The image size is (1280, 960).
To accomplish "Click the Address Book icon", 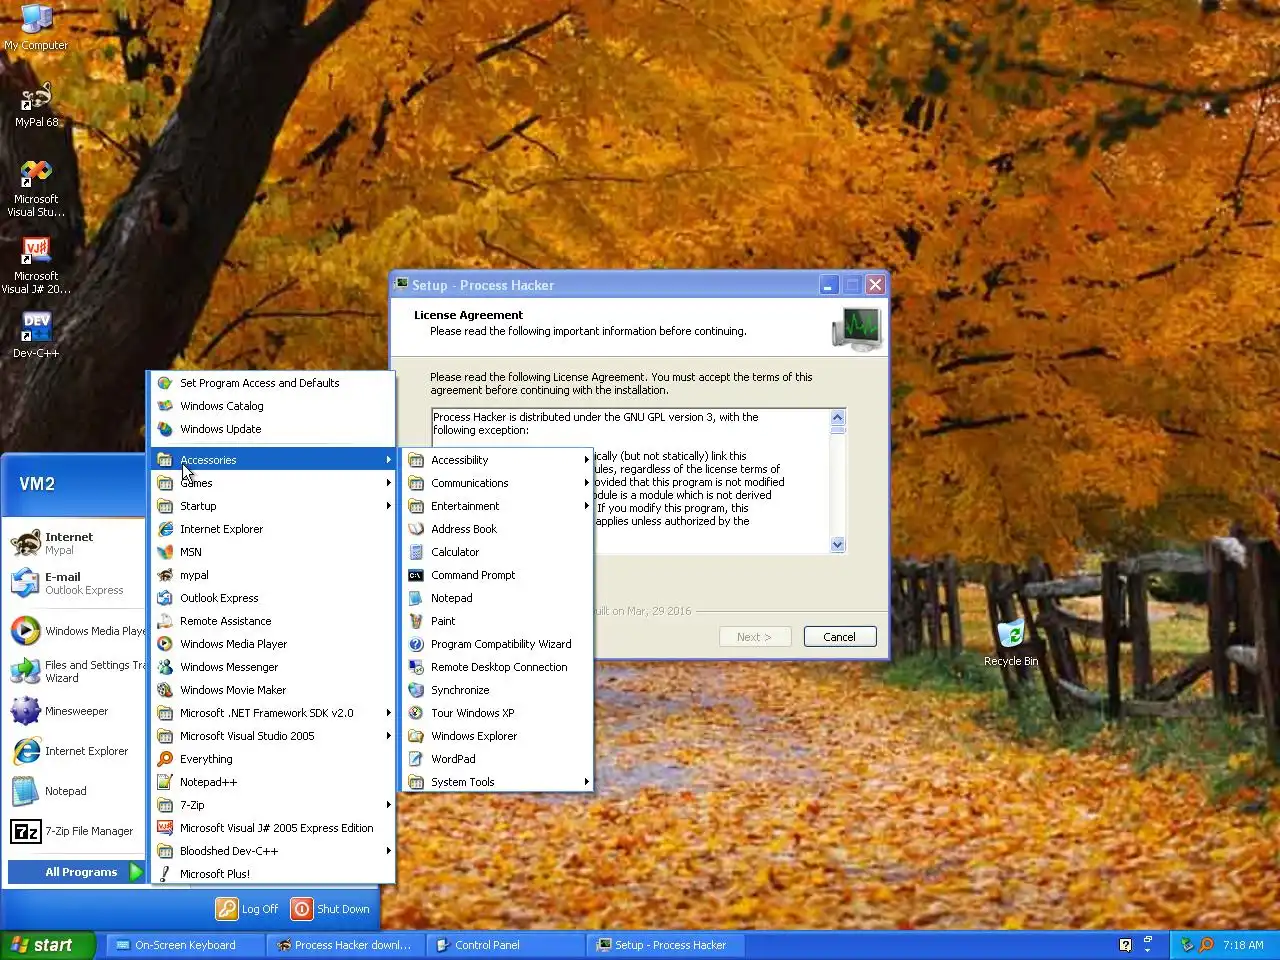I will [416, 529].
